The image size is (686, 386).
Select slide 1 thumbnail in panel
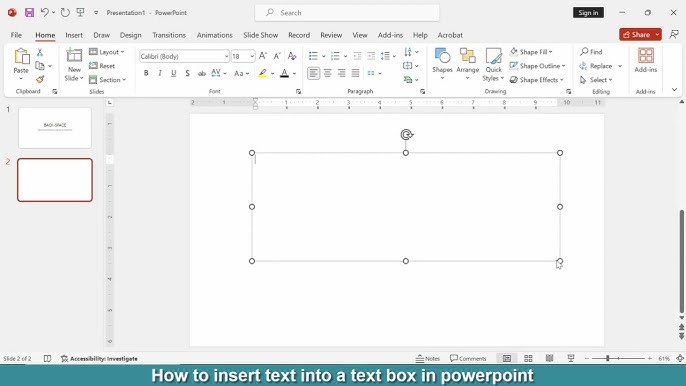[x=55, y=128]
